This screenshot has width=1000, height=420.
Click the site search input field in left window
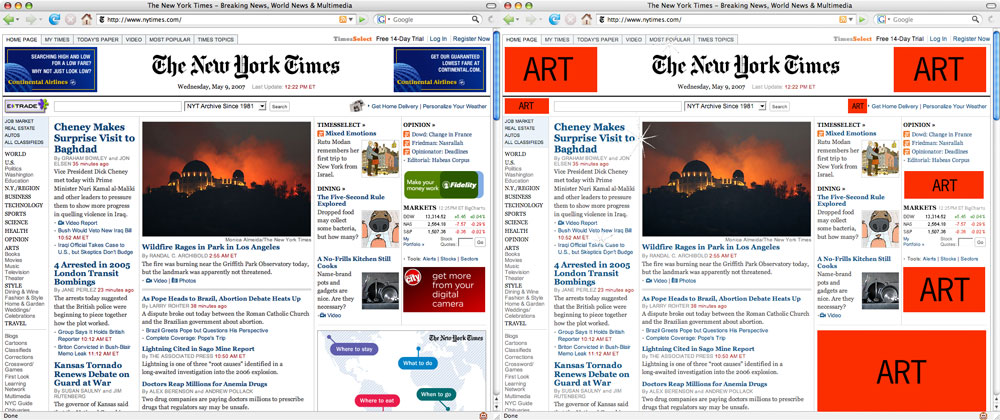pyautogui.click(x=118, y=106)
